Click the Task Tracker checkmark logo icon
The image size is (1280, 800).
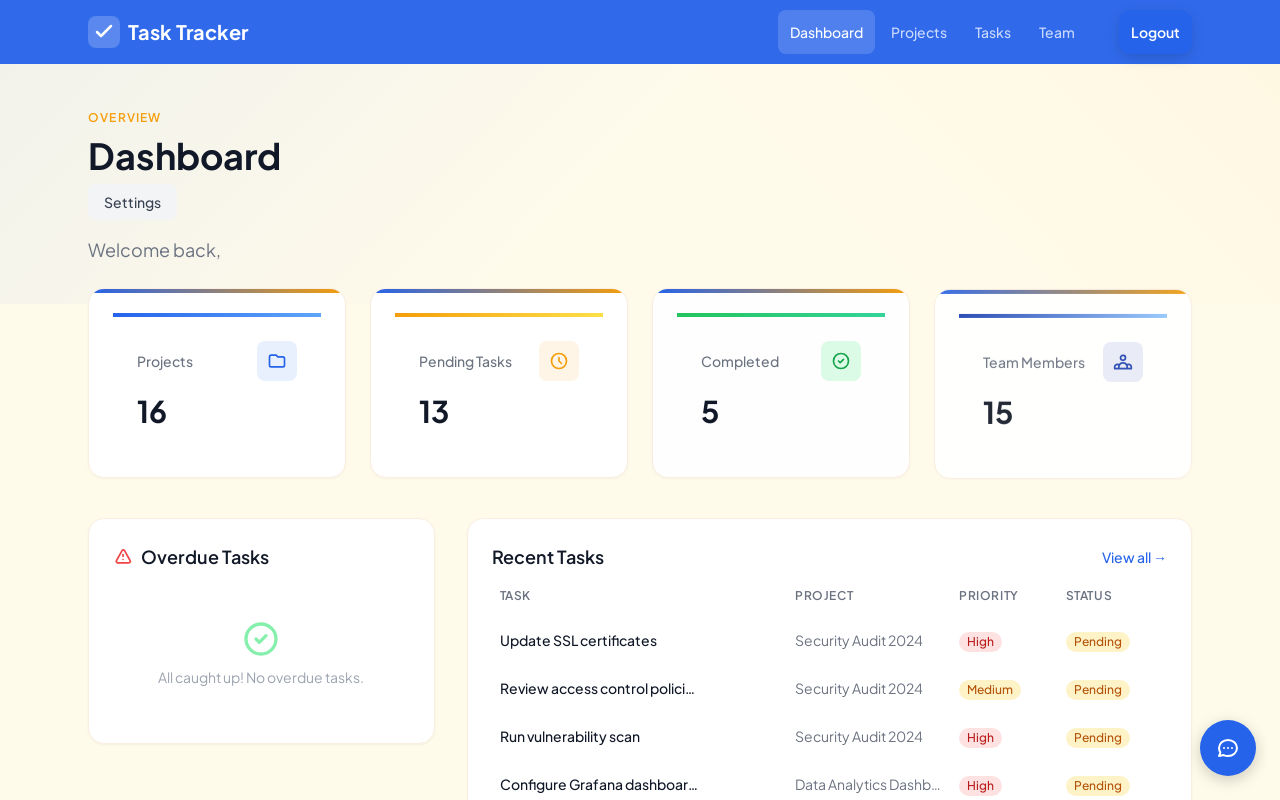coord(104,32)
